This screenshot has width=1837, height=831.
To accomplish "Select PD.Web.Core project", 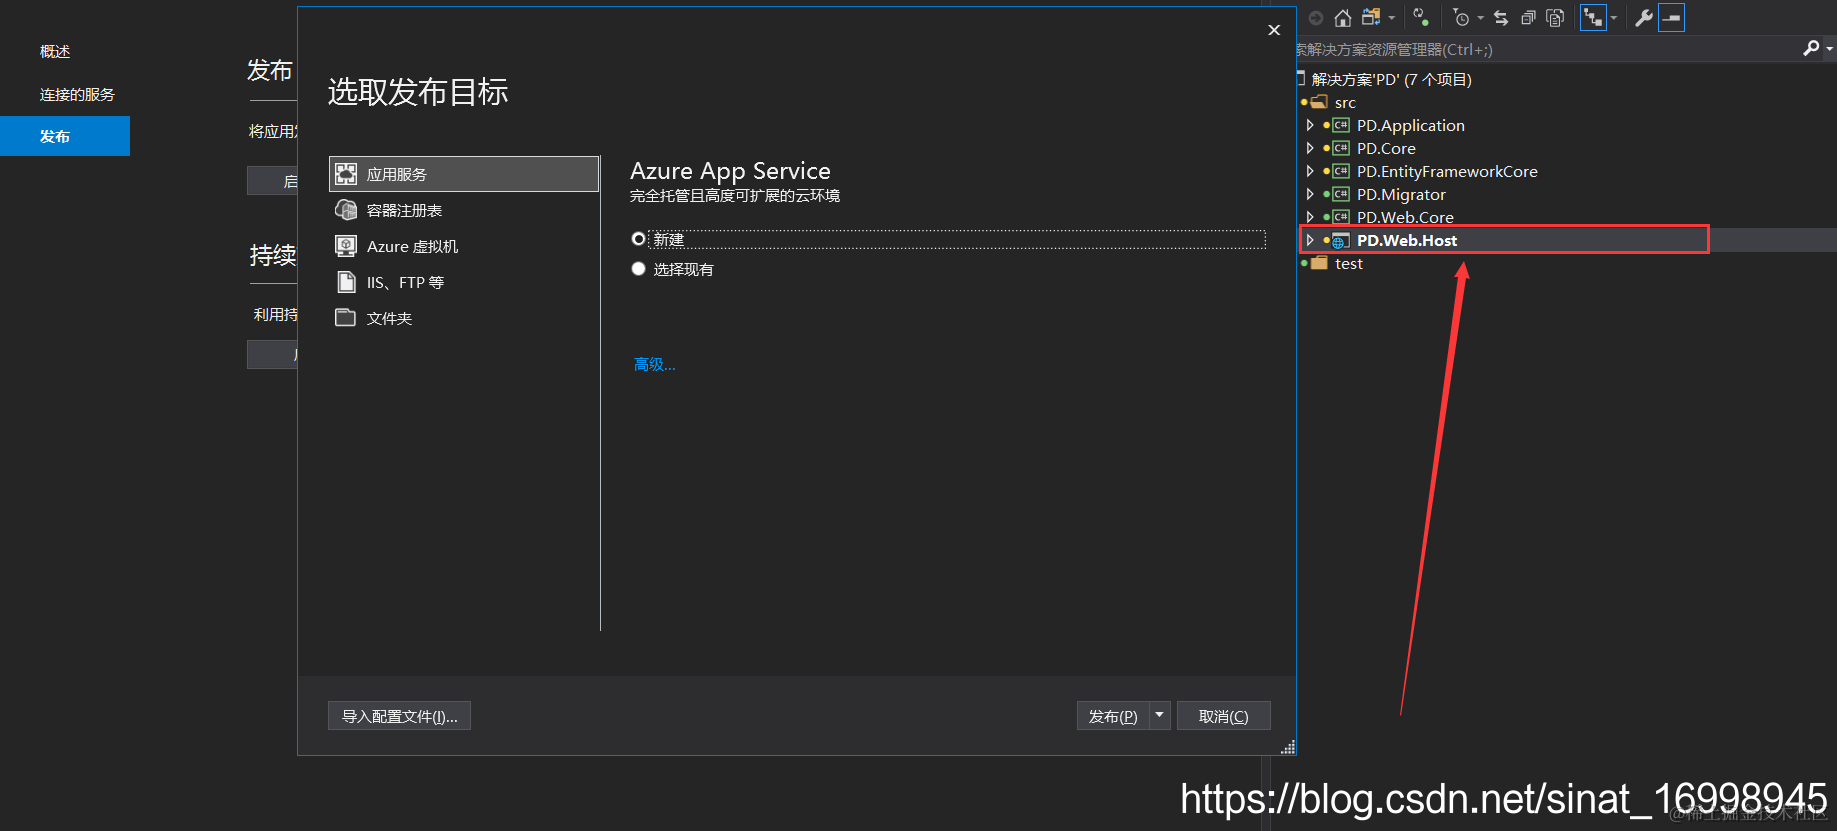I will tap(1405, 217).
